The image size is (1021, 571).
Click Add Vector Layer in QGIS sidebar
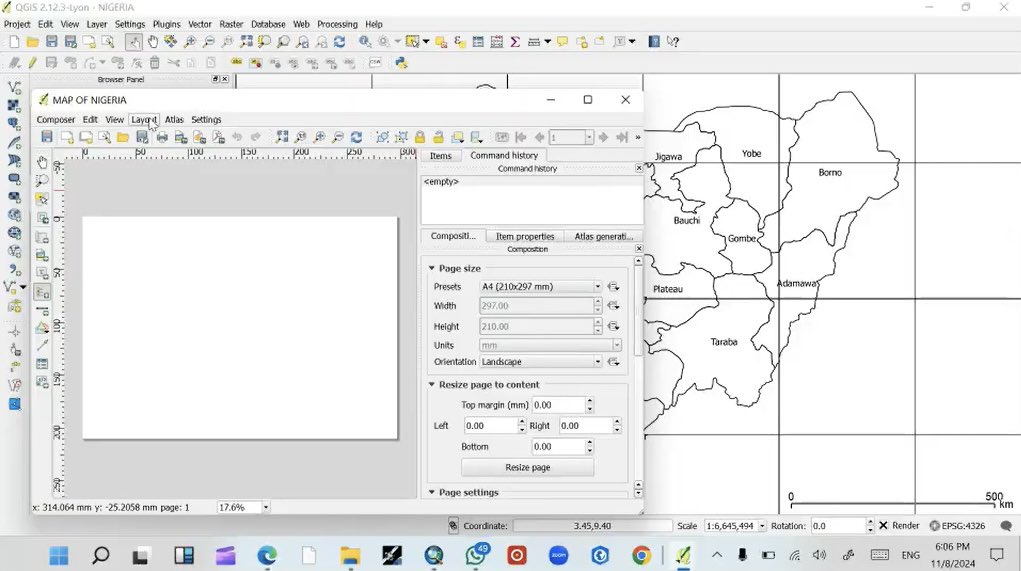pos(14,87)
